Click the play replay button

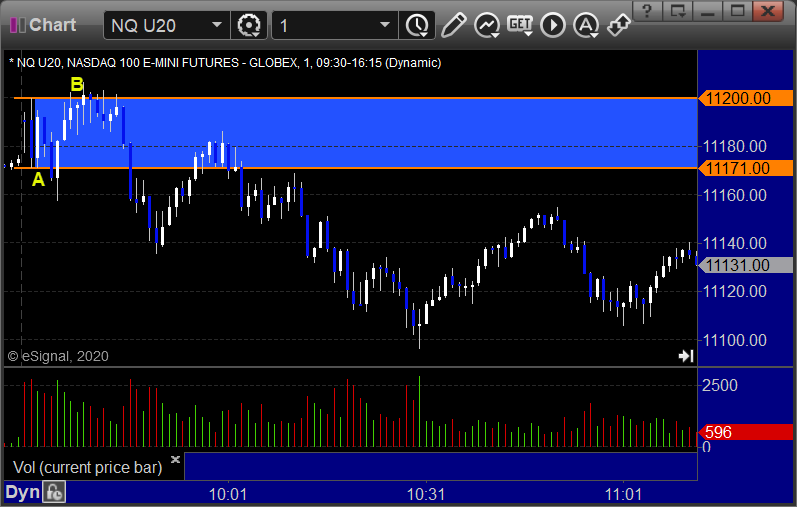click(x=553, y=25)
